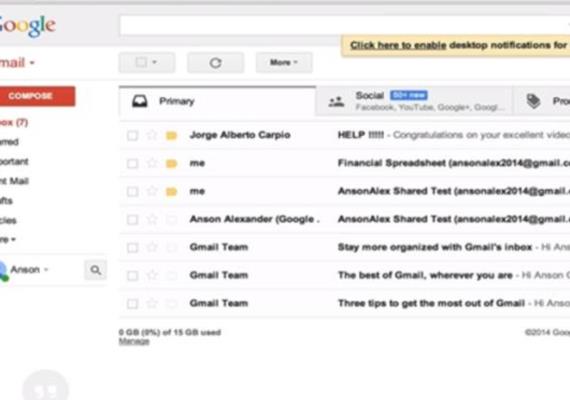Image resolution: width=570 pixels, height=400 pixels.
Task: Star the first Gmail Team email
Action: (x=152, y=247)
